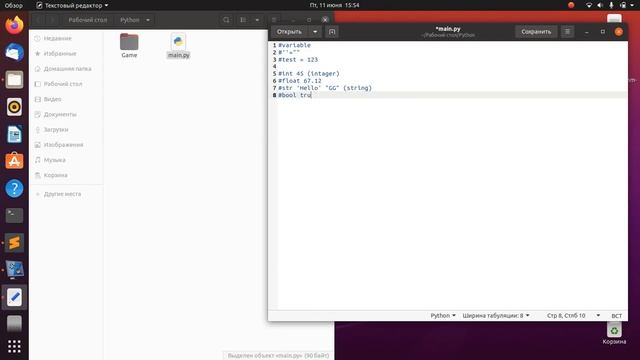Select Видео in Files sidebar

pos(66,99)
